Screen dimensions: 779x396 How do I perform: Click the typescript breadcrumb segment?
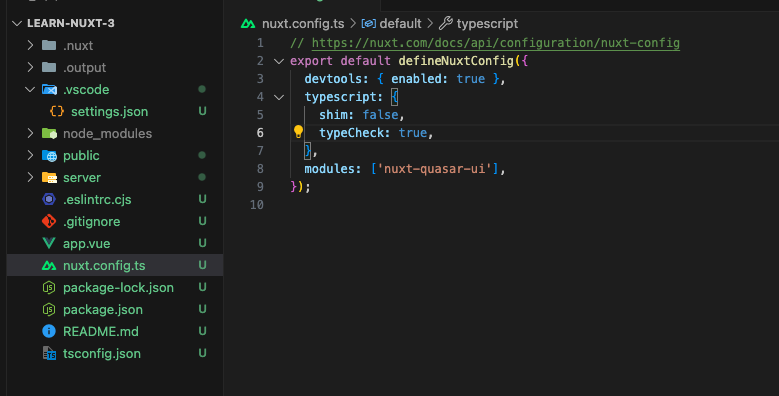click(487, 23)
